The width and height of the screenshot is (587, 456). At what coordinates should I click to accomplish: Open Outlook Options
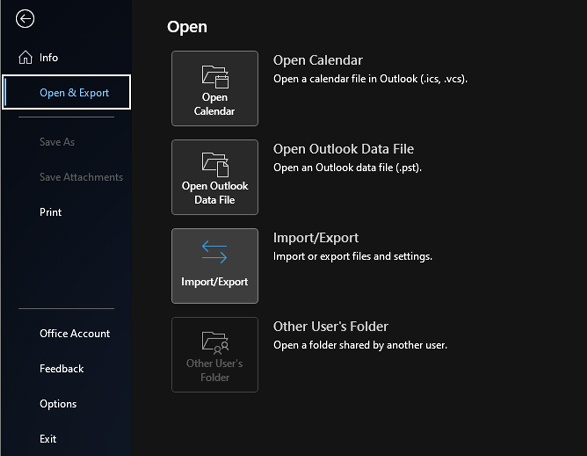click(66, 404)
